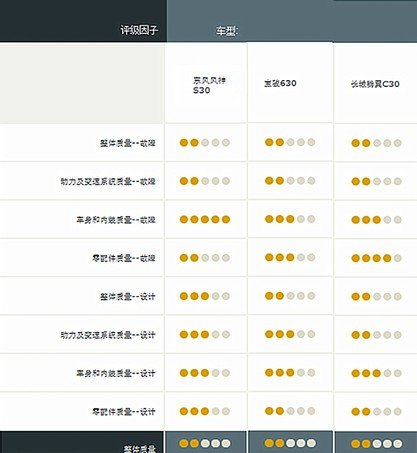
Task: Click S30 overall 整体质量 rating in footer row
Action: click(x=205, y=443)
